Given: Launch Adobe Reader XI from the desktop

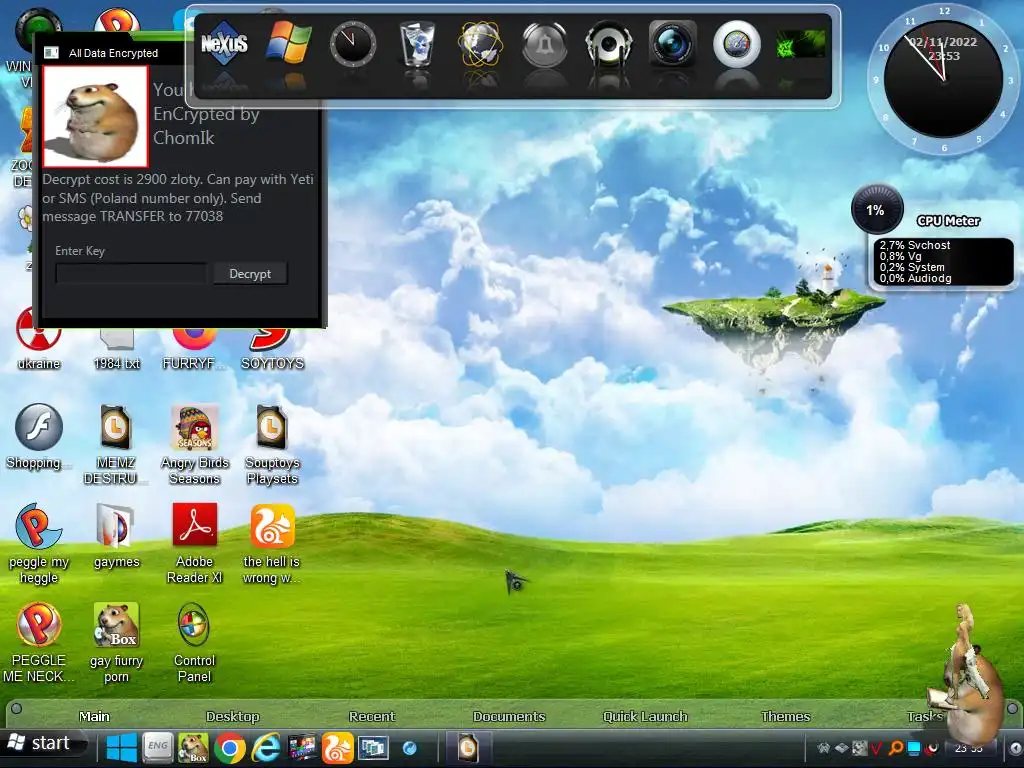Looking at the screenshot, I should (195, 544).
